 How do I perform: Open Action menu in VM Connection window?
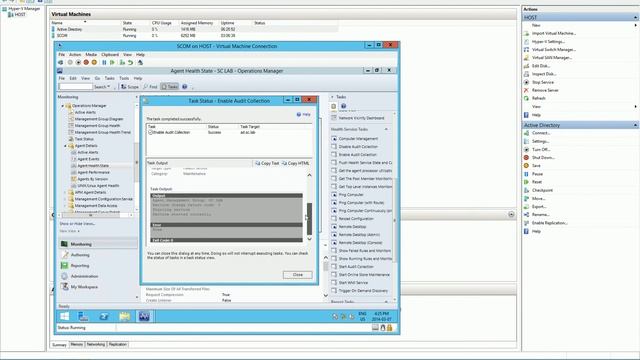(x=75, y=54)
